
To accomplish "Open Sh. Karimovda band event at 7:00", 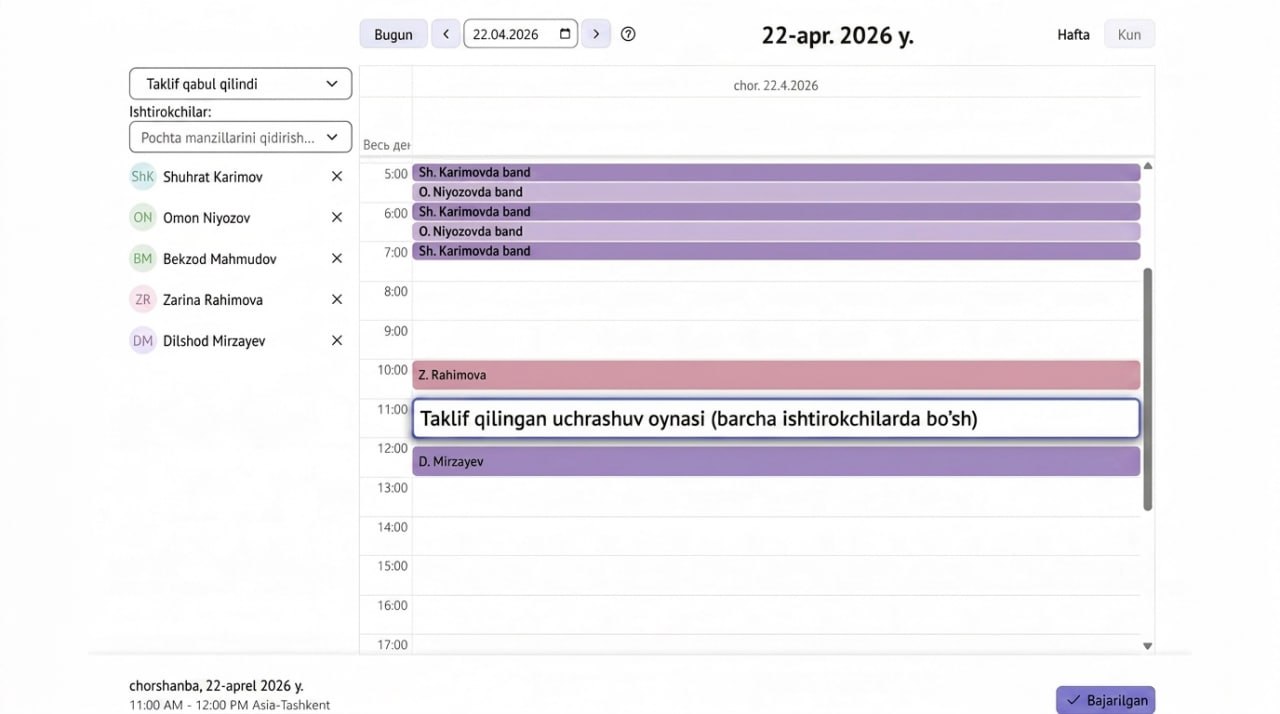I will coord(776,251).
